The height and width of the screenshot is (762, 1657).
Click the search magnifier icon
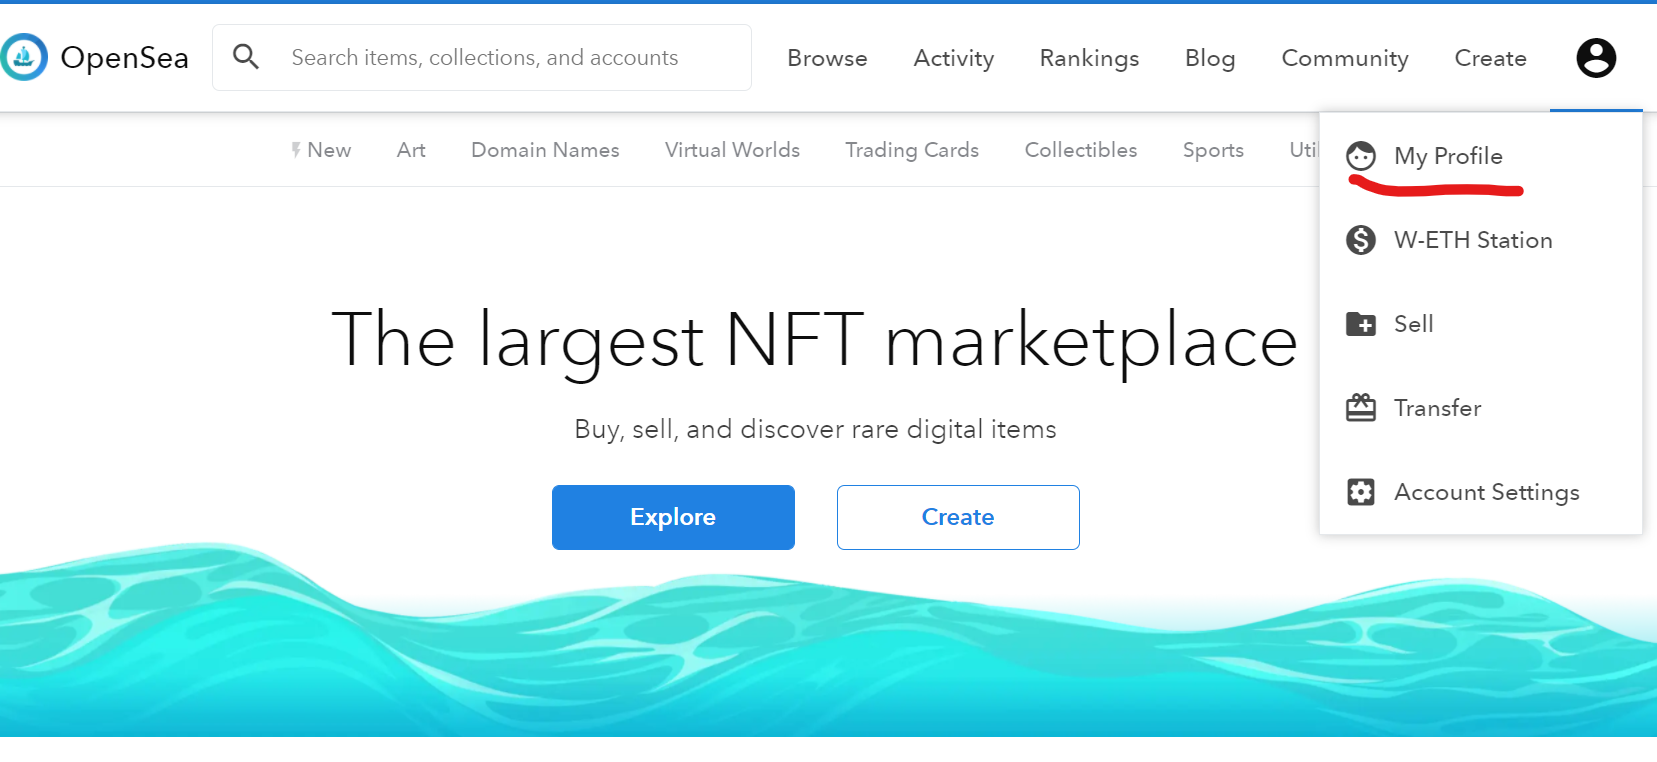(246, 57)
